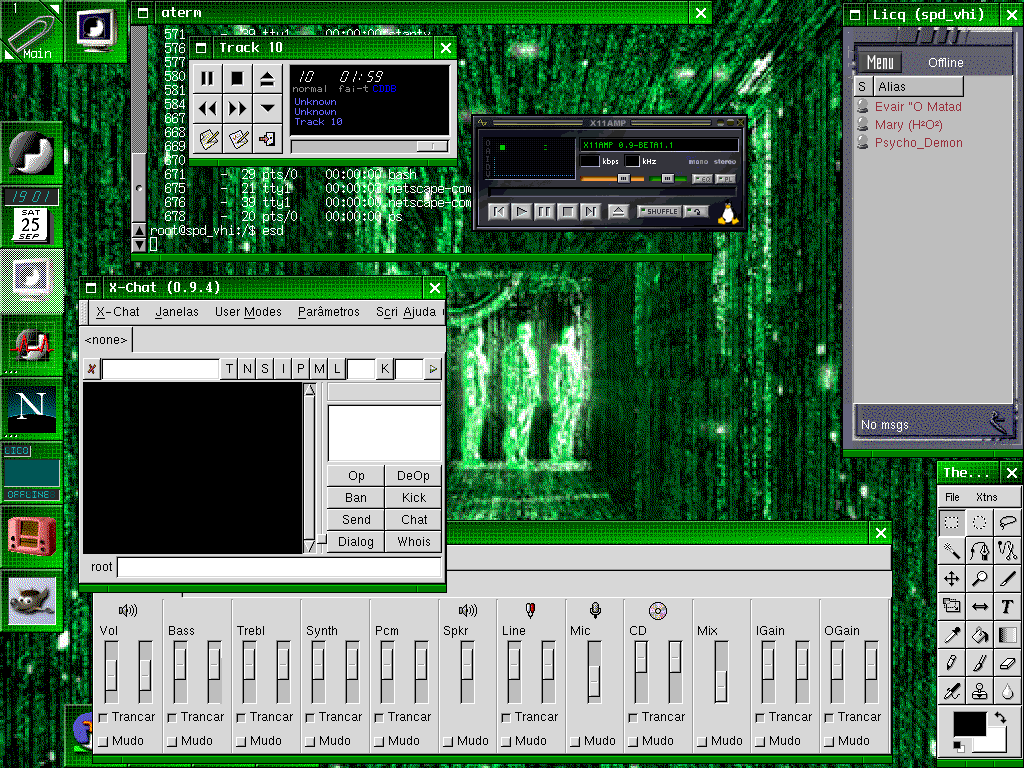
Task: Choose the Eraser tool in toolbox
Action: click(x=1008, y=662)
